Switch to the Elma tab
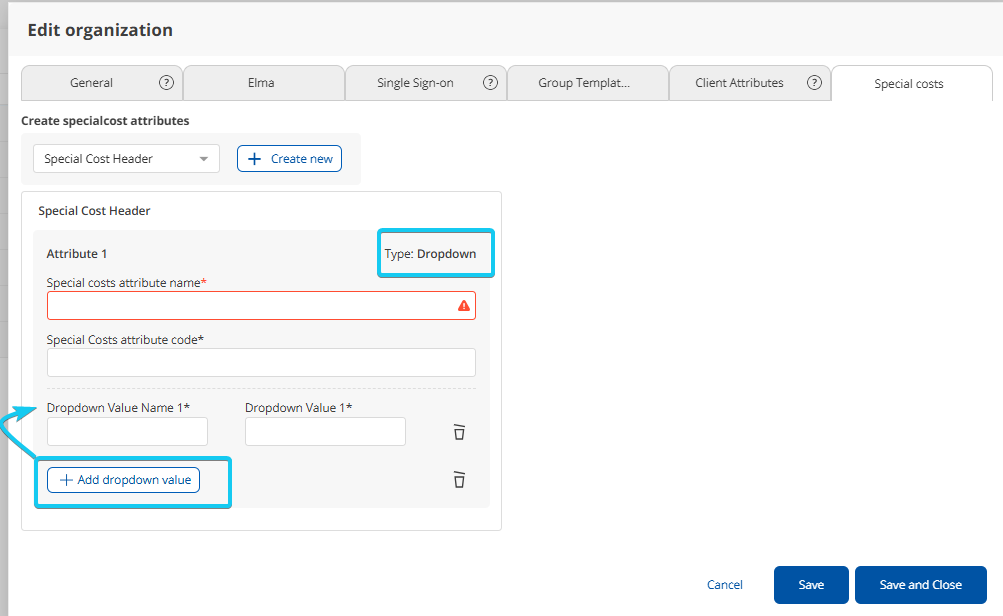Viewport: 1003px width, 616px height. (261, 83)
